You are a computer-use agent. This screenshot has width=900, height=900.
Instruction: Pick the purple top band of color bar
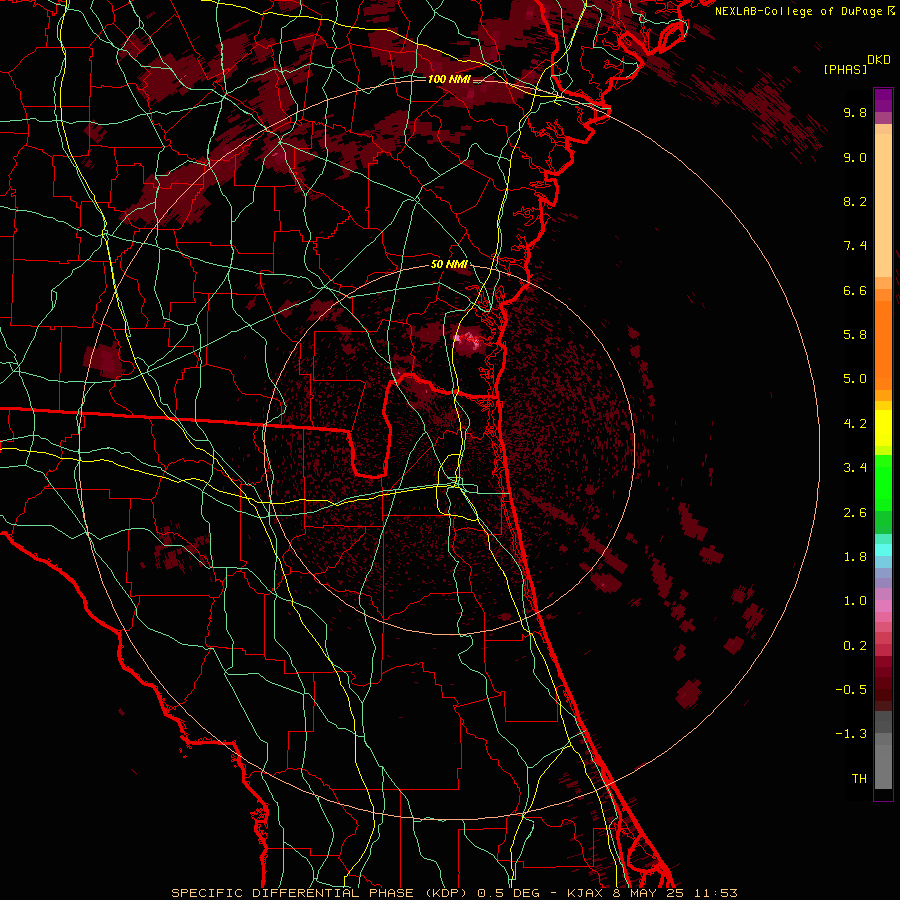883,100
